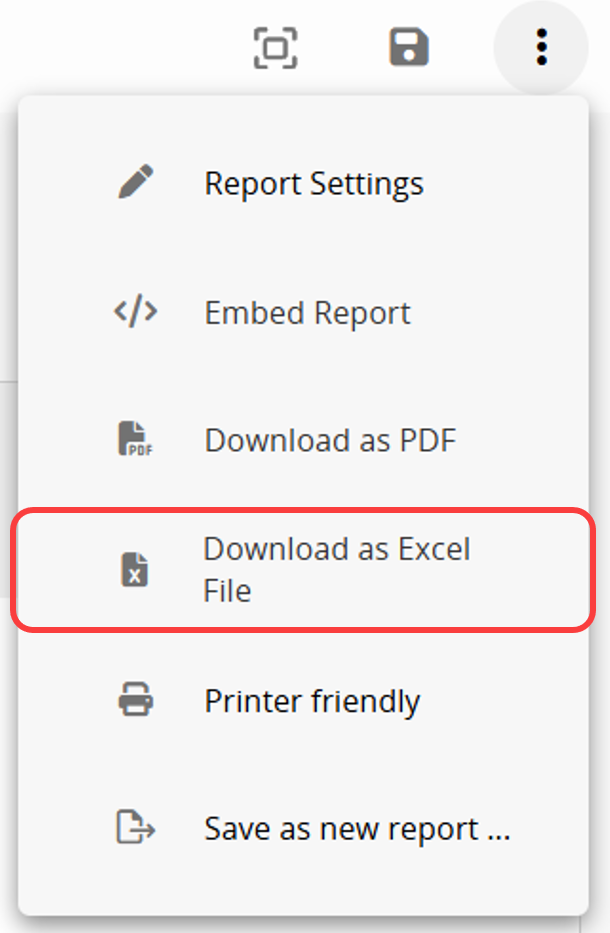Close the three-dot more options menu
The height and width of the screenshot is (933, 610).
pyautogui.click(x=541, y=47)
